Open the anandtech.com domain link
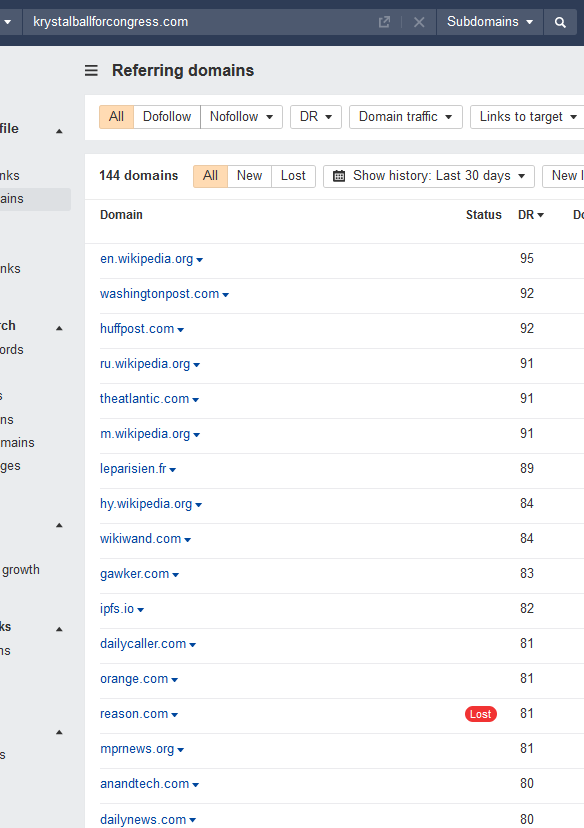The image size is (584, 828). (x=144, y=784)
